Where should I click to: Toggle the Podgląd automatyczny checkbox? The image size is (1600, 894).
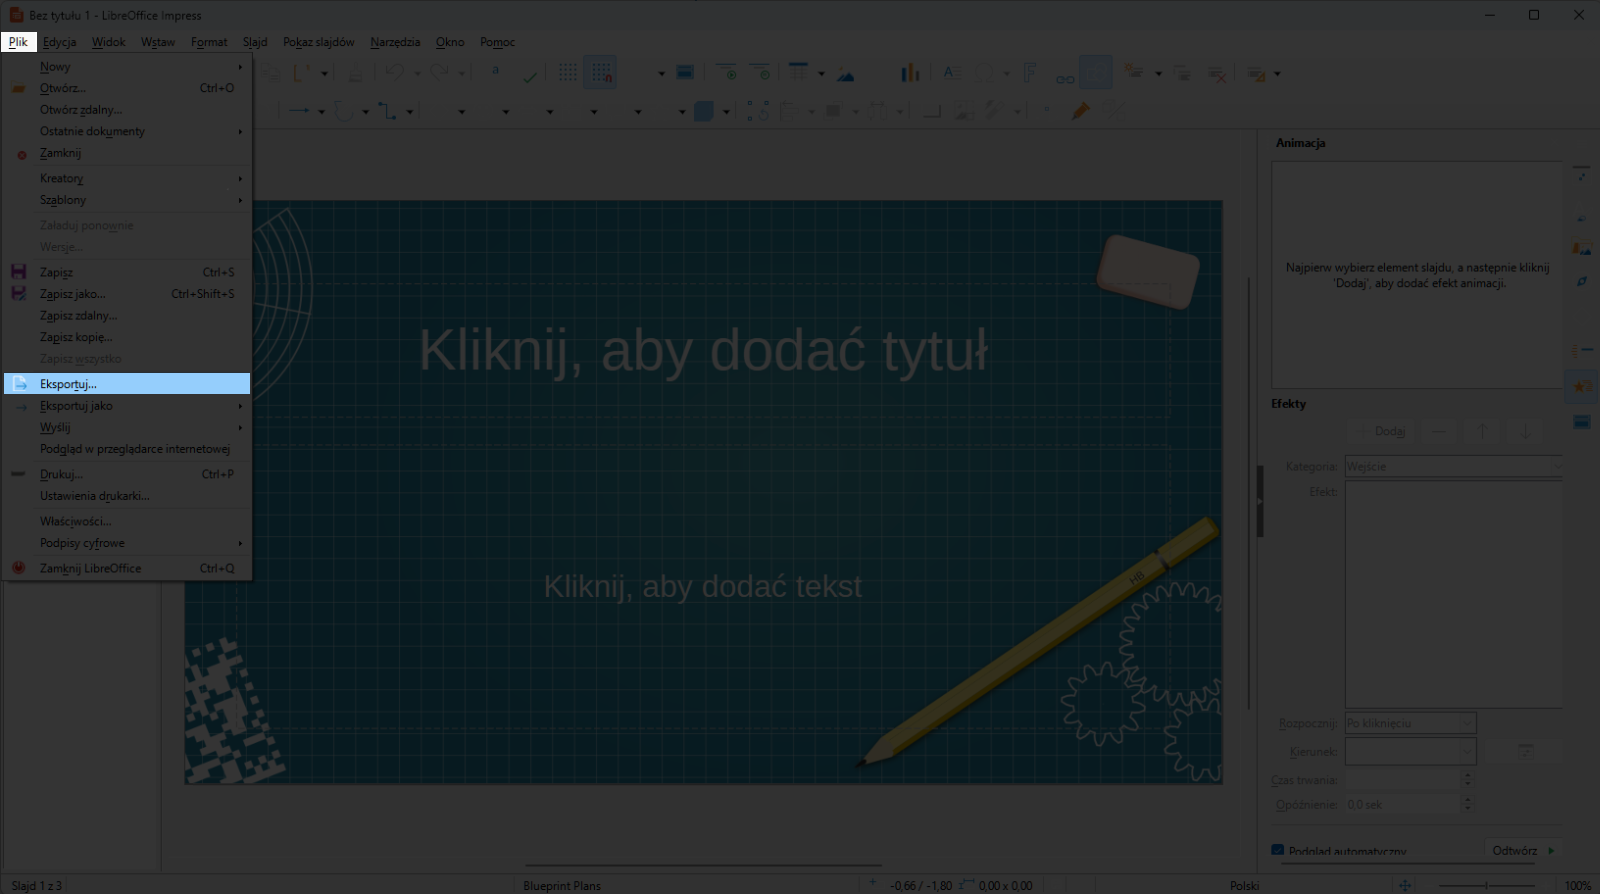(1277, 850)
